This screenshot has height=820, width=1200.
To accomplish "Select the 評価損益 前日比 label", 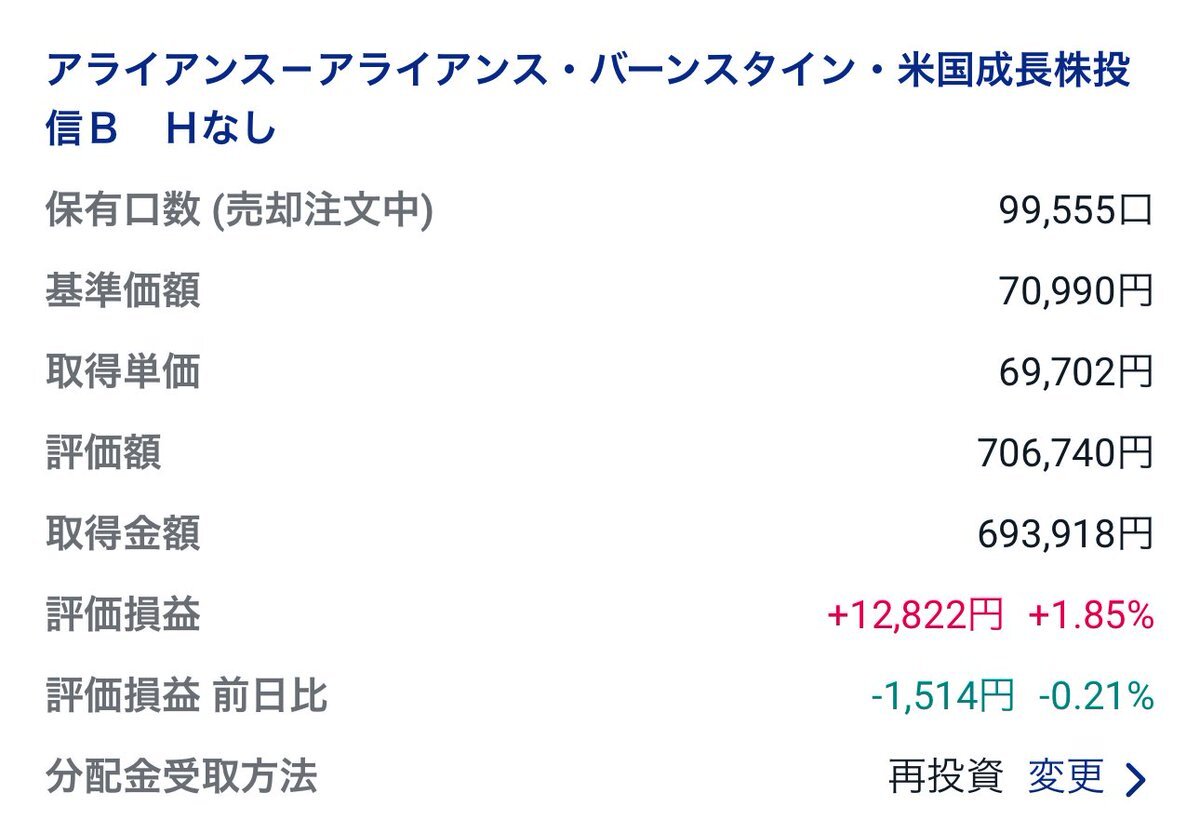I will pyautogui.click(x=187, y=696).
